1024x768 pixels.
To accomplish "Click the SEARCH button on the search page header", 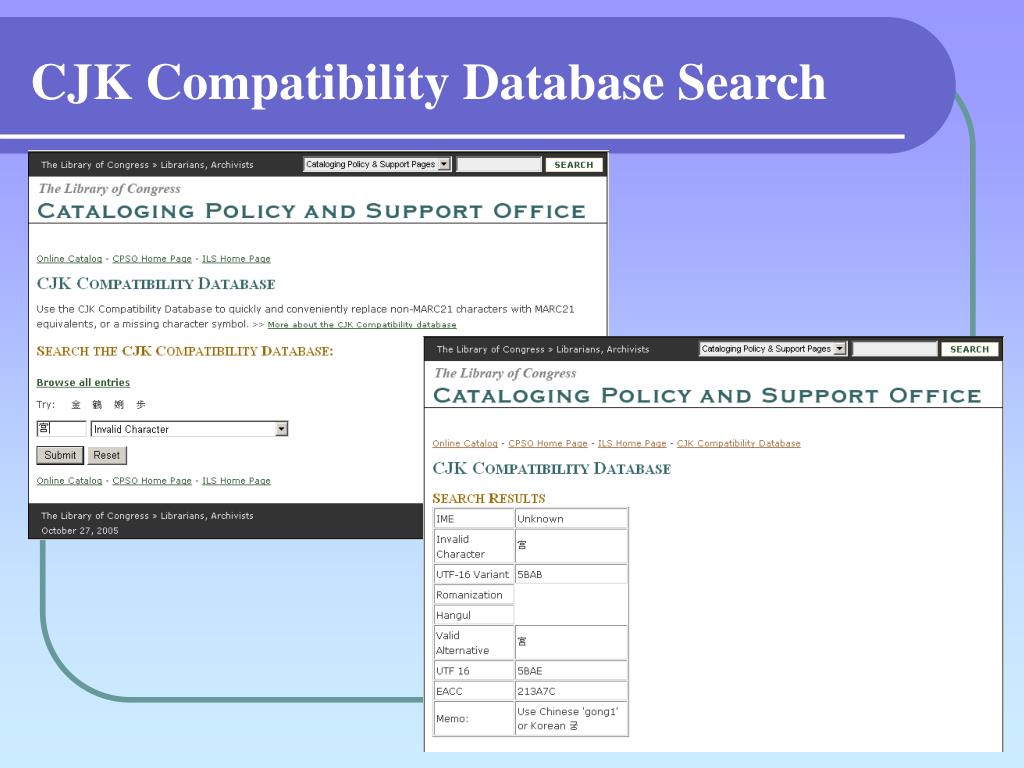I will (x=574, y=165).
